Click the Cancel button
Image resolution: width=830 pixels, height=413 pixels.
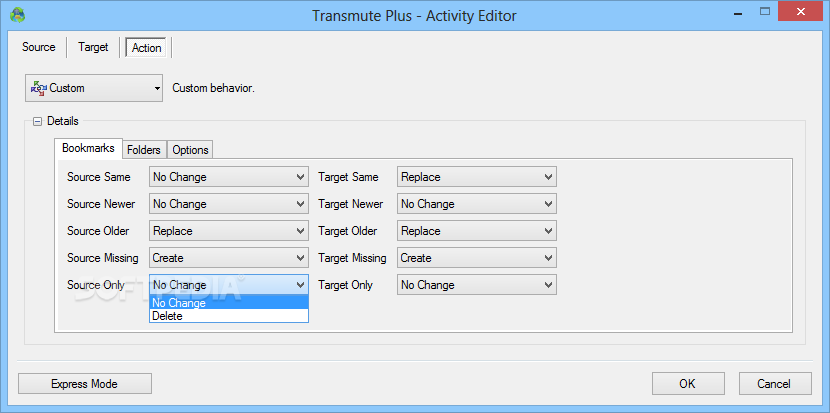[x=775, y=384]
